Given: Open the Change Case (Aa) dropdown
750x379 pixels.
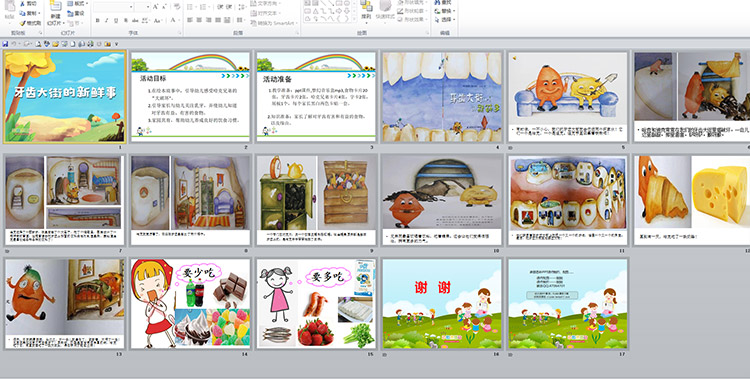Looking at the screenshot, I should pos(158,20).
